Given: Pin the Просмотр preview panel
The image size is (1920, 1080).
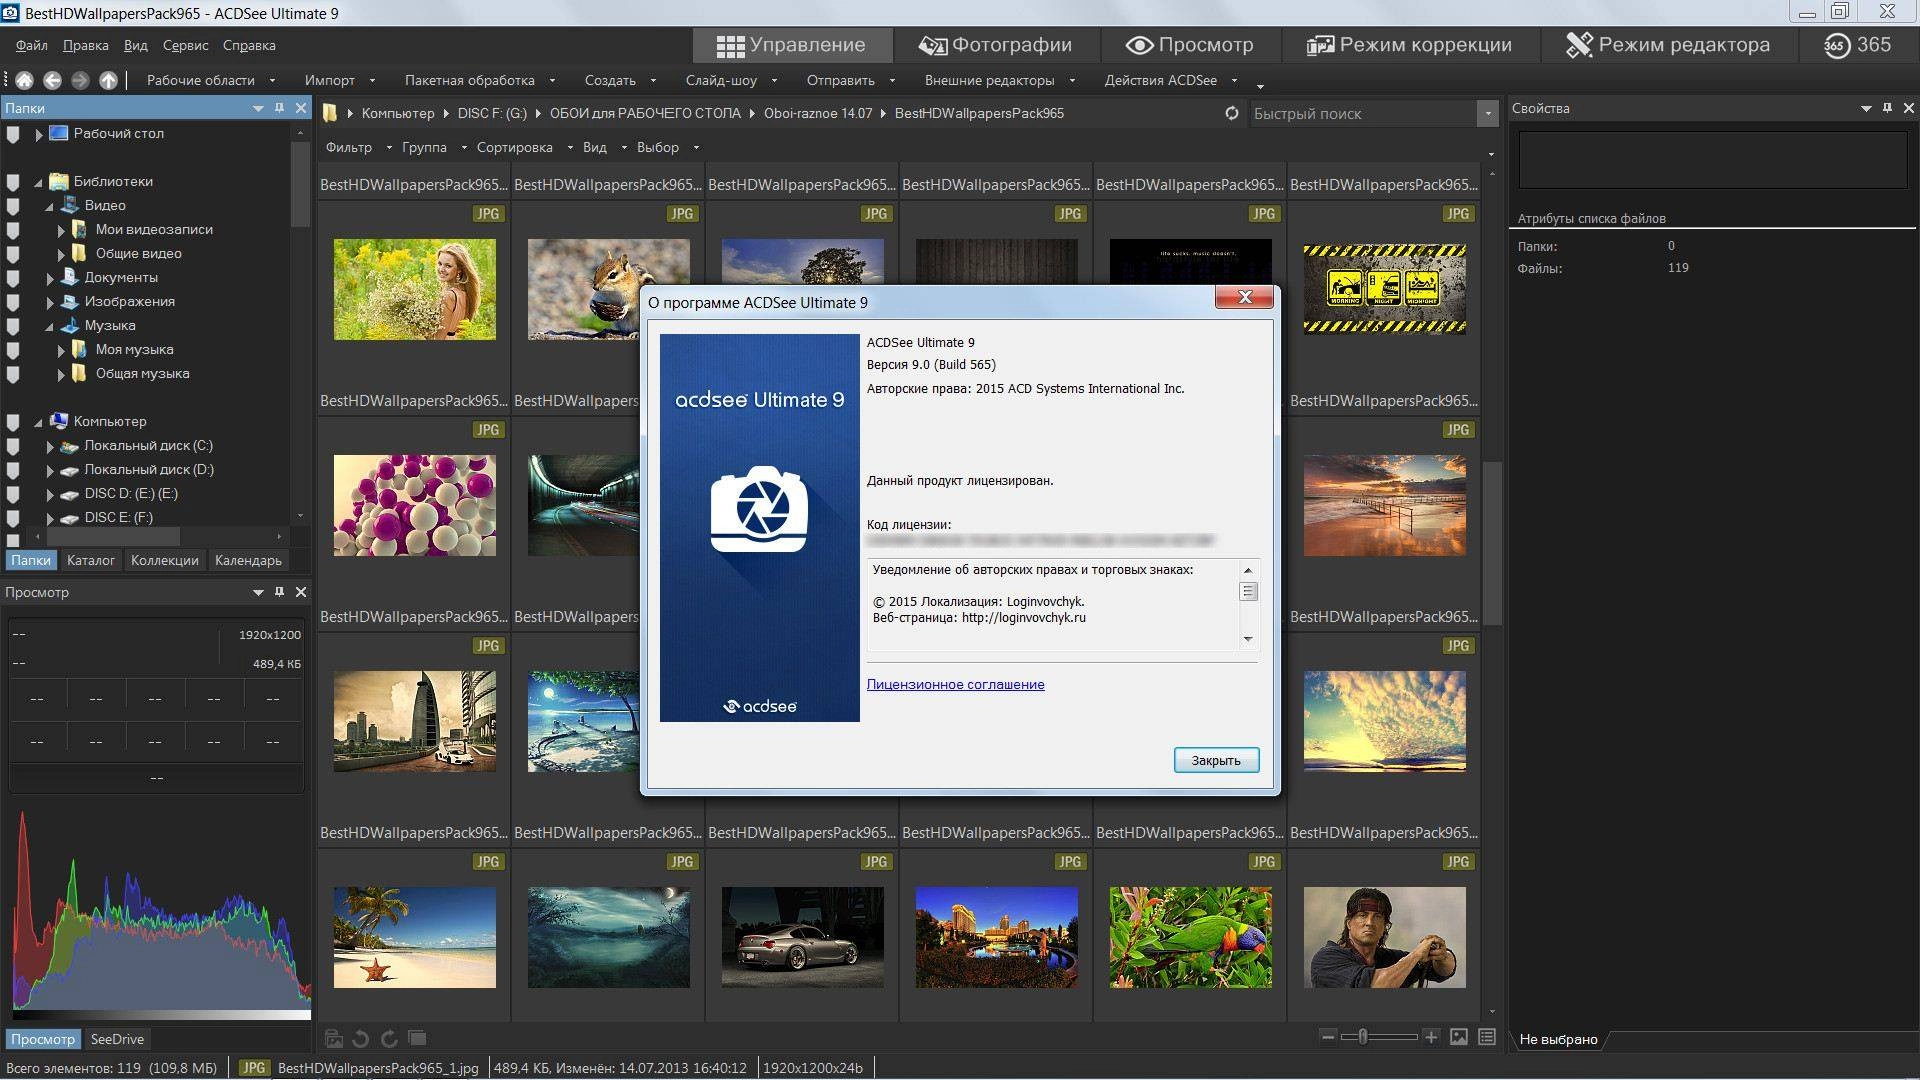Looking at the screenshot, I should (x=279, y=591).
